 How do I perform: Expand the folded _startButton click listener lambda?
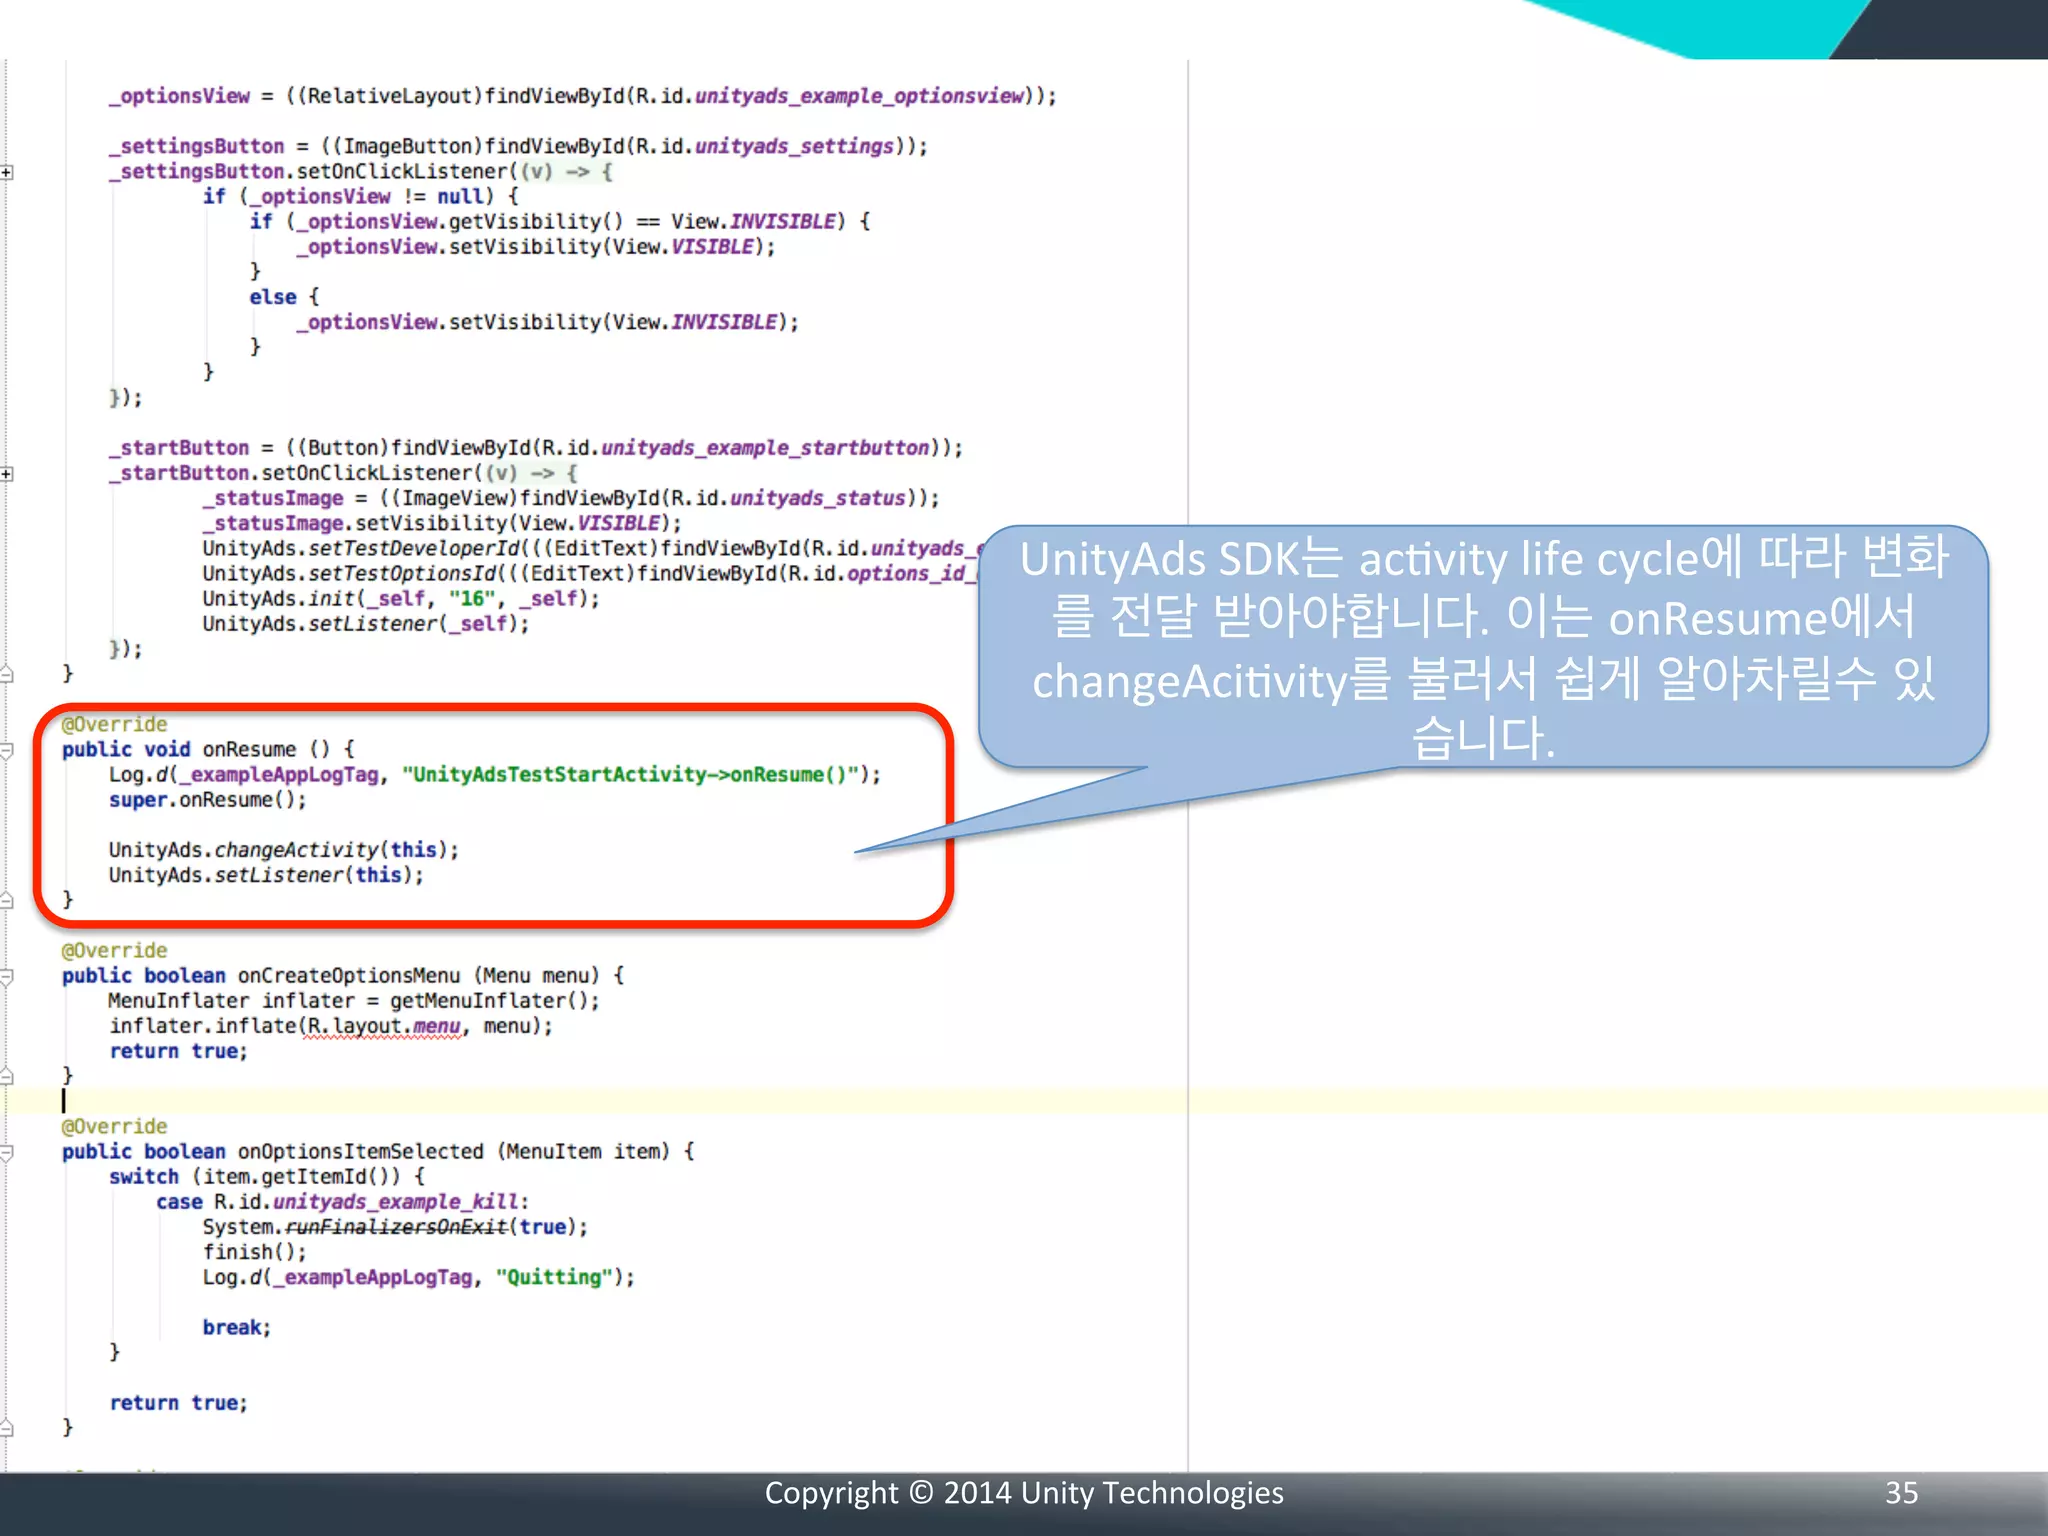[x=7, y=473]
